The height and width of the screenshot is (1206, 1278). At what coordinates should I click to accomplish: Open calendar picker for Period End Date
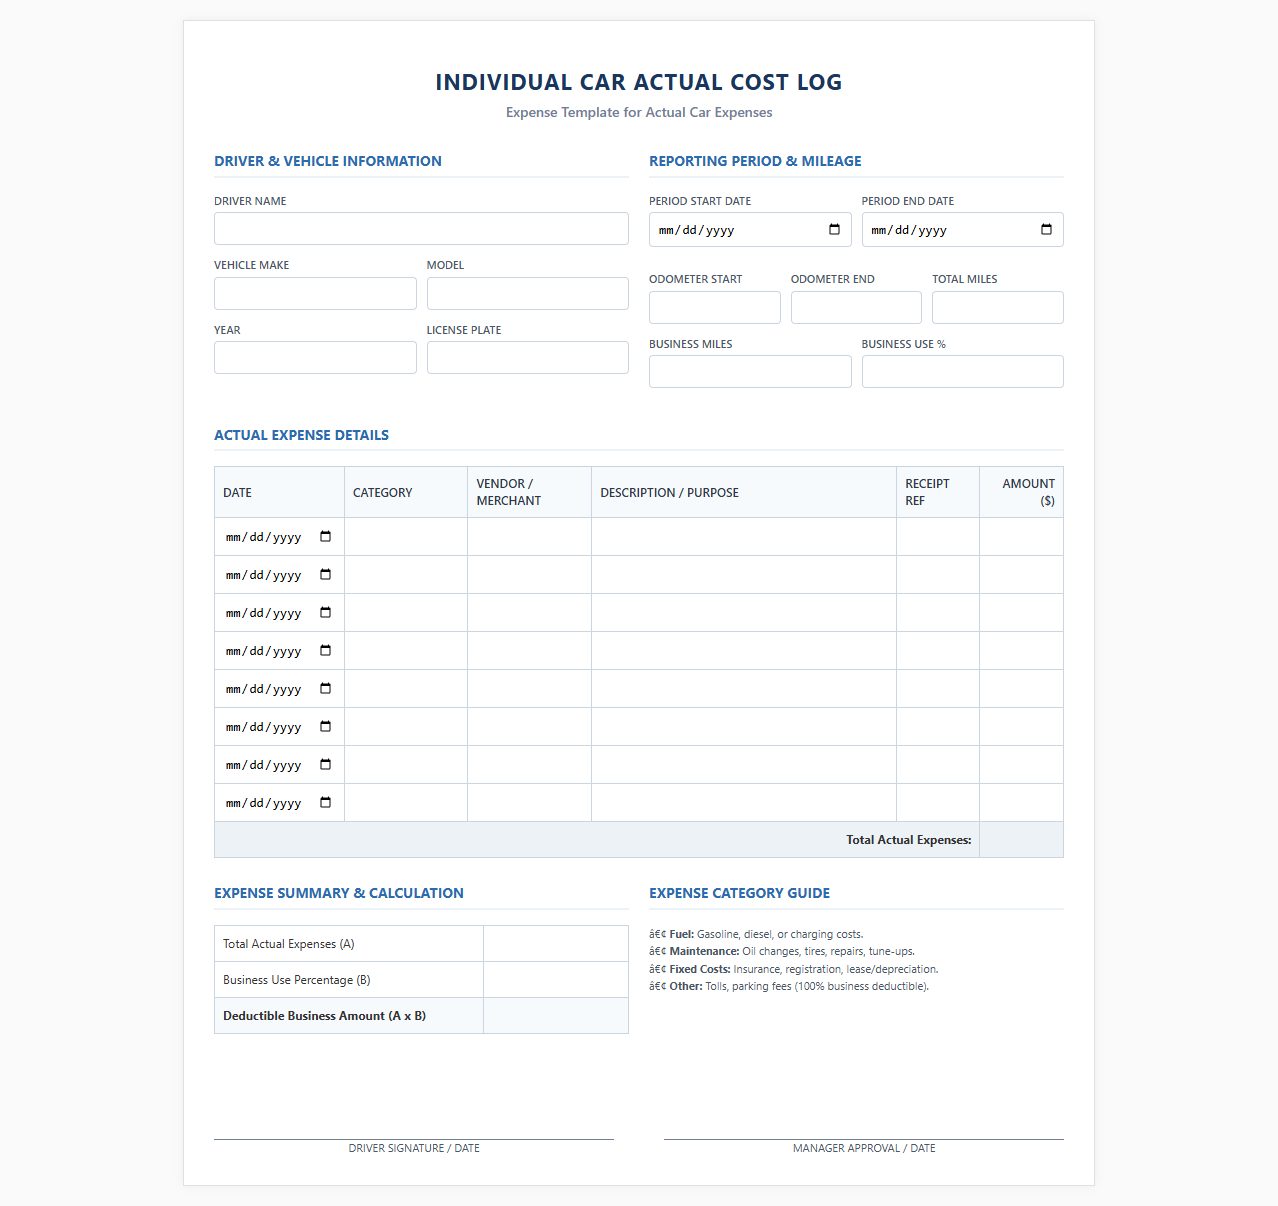[1046, 229]
